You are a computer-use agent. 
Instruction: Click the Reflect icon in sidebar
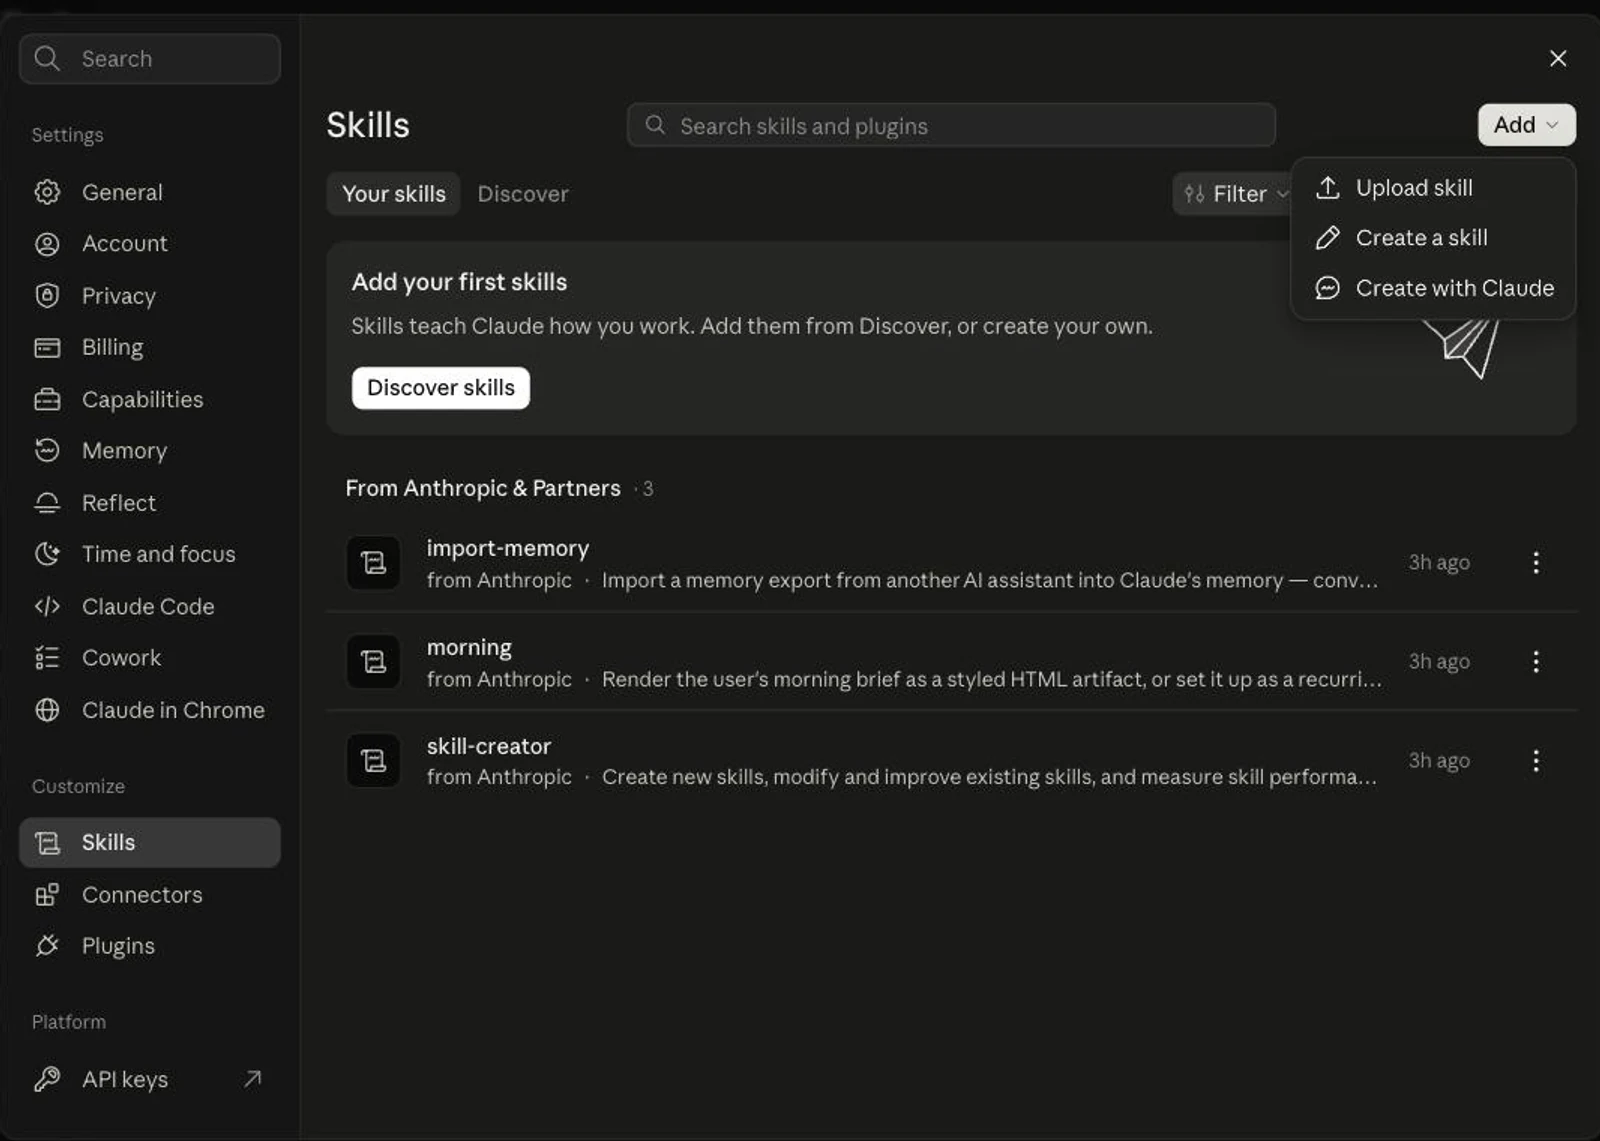click(47, 502)
